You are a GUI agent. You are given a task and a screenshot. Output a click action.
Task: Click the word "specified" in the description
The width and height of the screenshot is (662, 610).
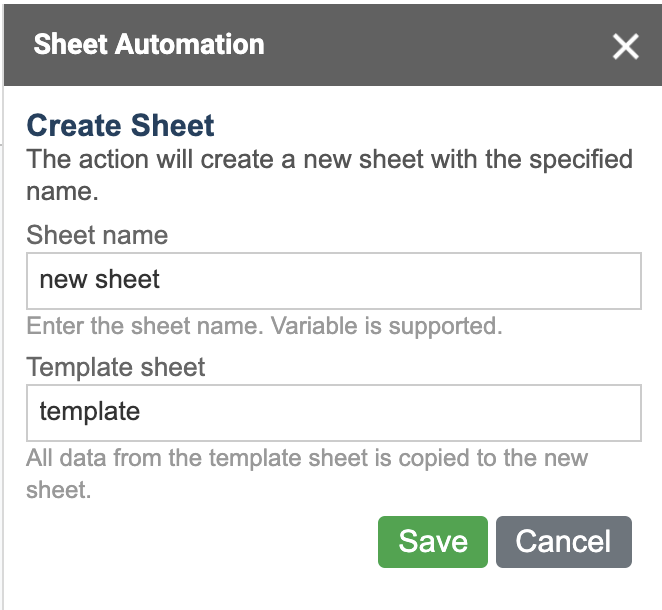tap(581, 160)
